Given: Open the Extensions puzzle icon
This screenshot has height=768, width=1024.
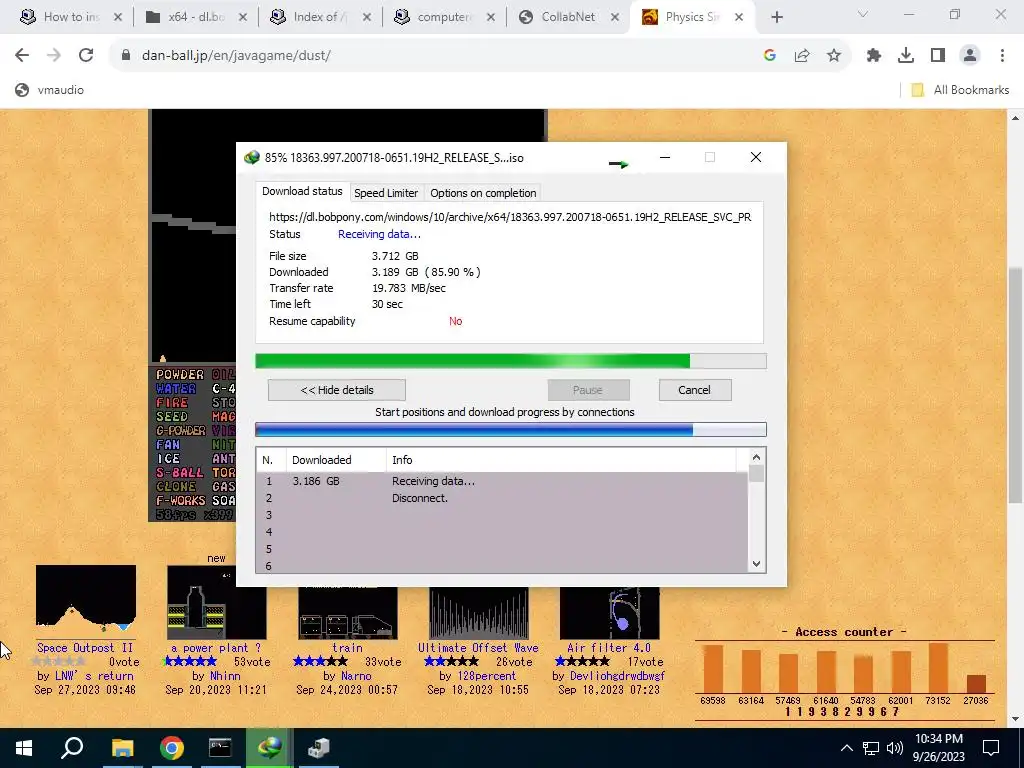Looking at the screenshot, I should click(x=874, y=56).
